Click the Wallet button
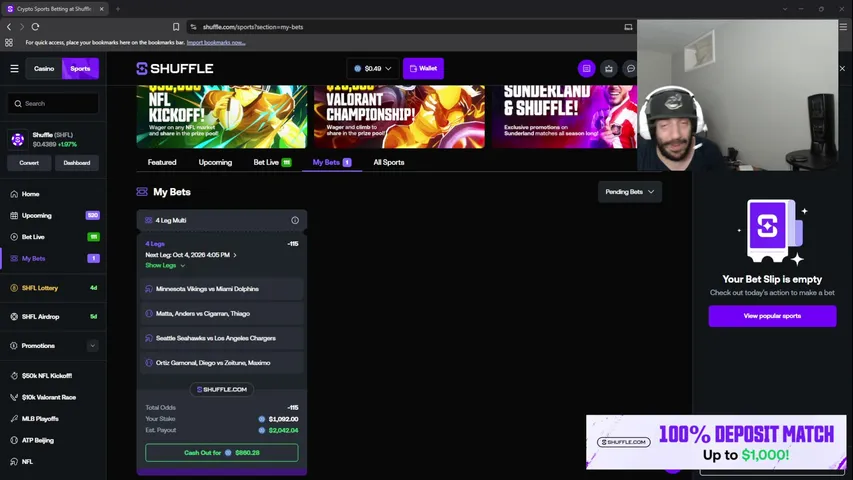The image size is (853, 480). coord(423,69)
